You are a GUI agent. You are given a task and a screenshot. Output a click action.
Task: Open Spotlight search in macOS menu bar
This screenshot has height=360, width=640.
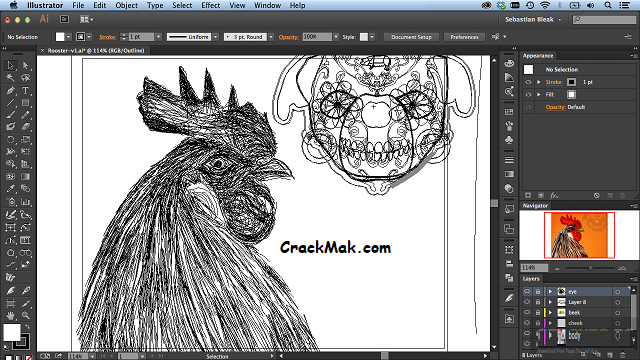608,5
